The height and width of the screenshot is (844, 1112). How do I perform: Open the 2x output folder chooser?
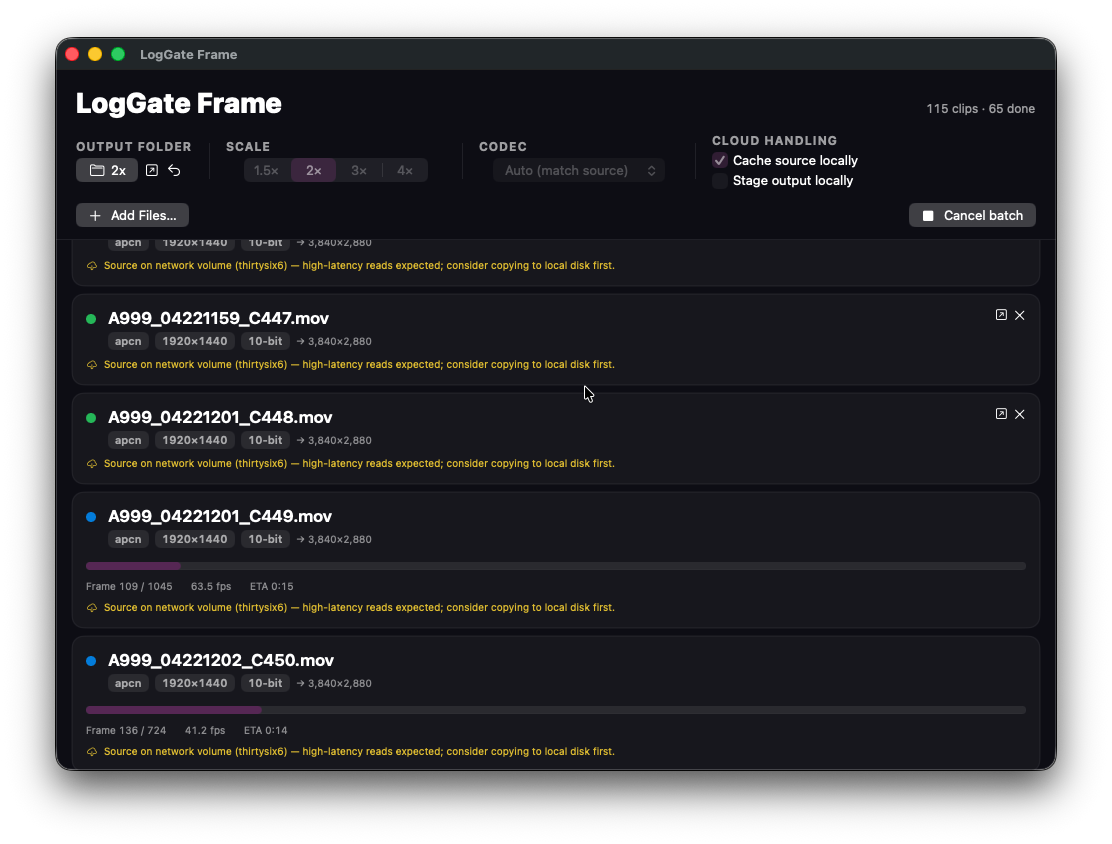click(107, 170)
